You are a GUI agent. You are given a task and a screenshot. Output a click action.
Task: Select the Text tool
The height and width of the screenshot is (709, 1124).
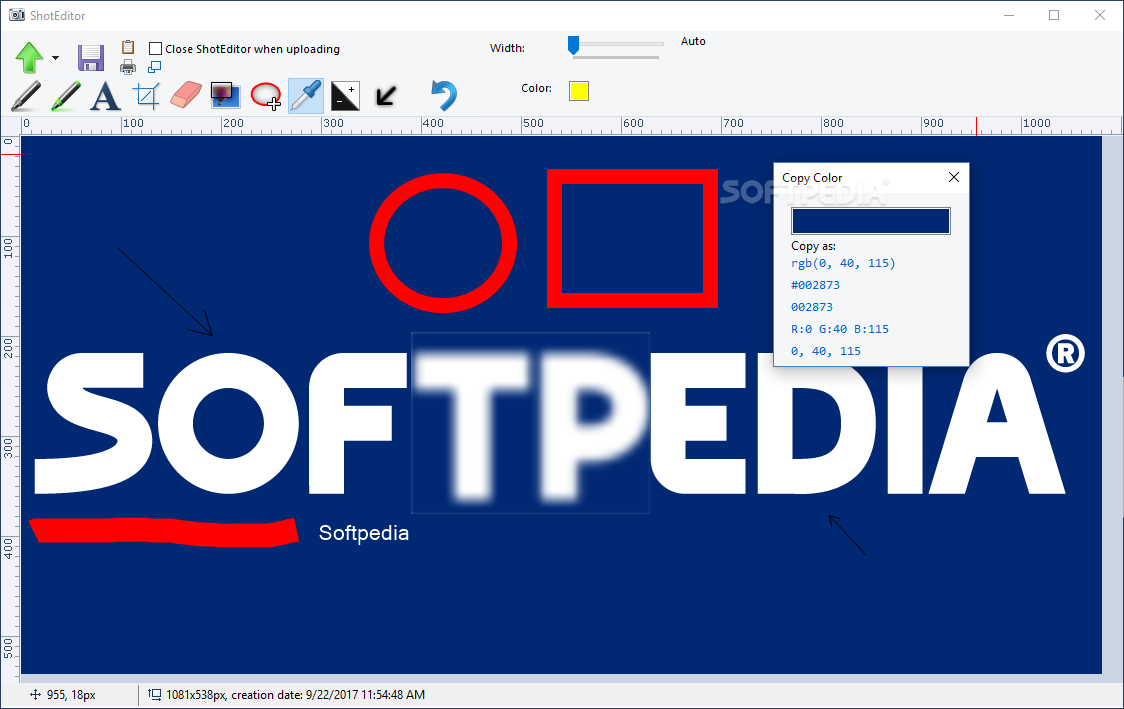(x=105, y=96)
